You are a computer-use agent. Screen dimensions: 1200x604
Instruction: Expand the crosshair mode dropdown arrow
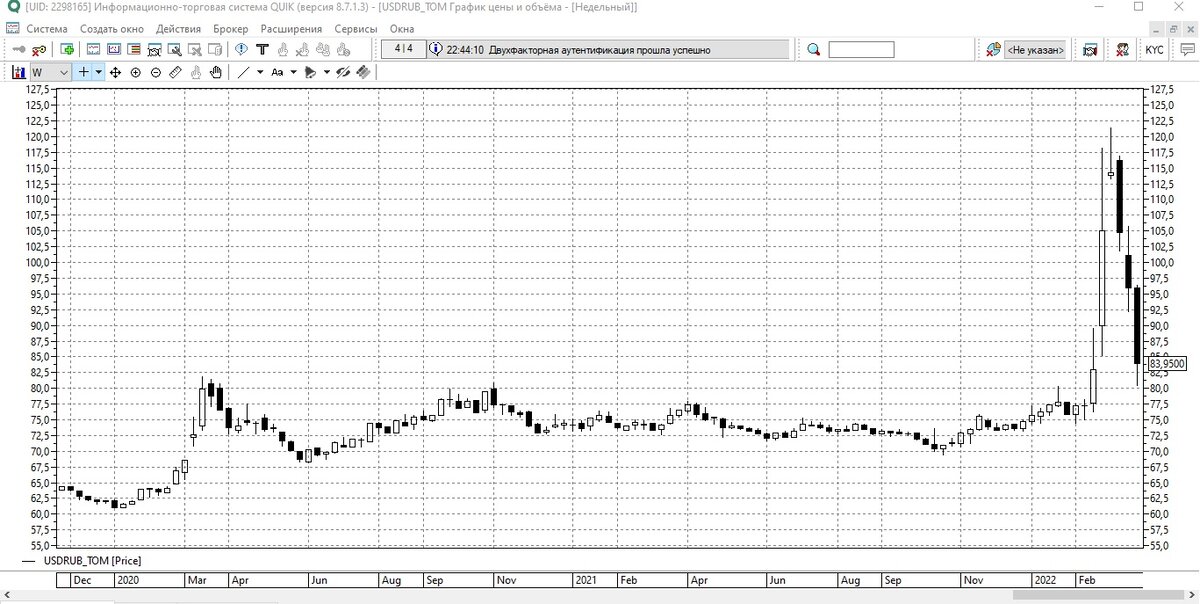98,72
